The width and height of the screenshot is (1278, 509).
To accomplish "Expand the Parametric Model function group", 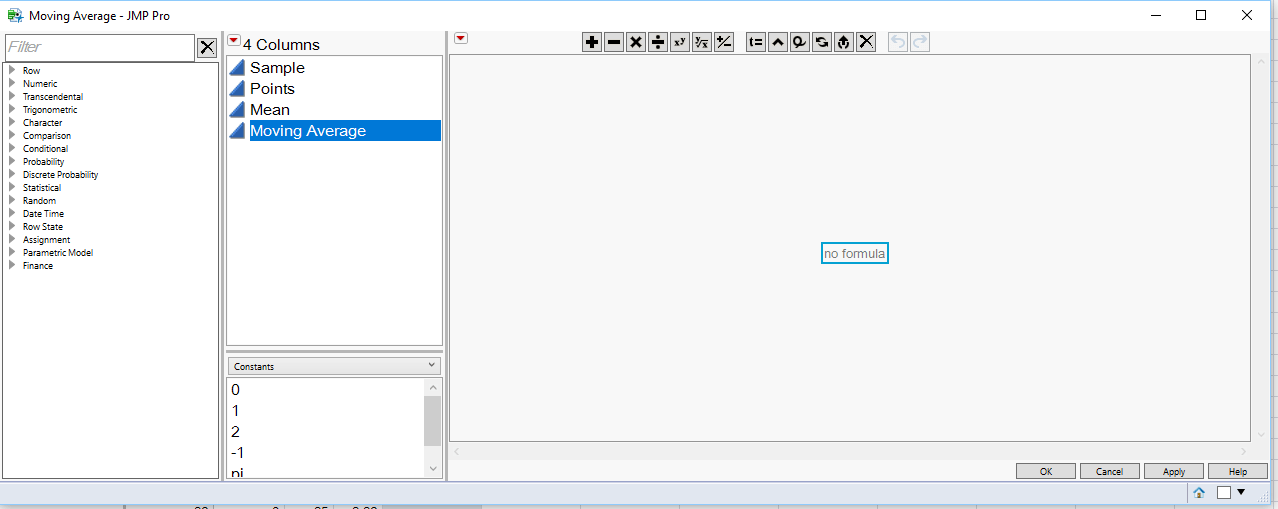I will tap(11, 252).
